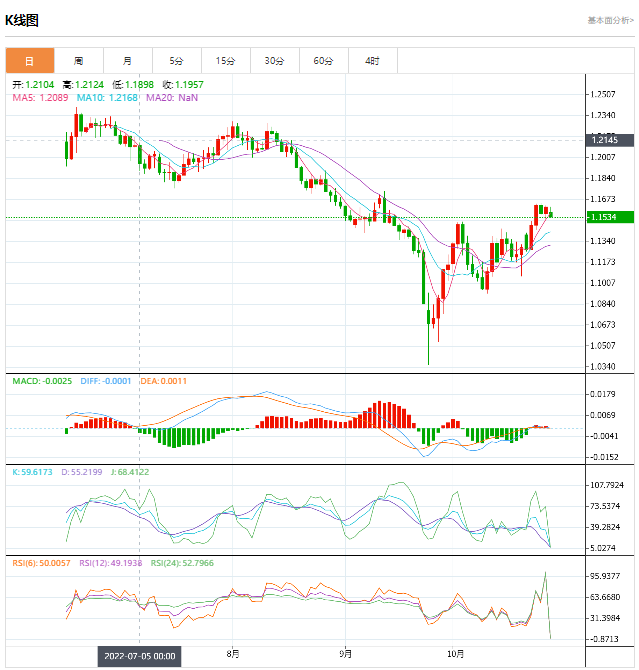Click the 1.1534 current price label
Viewport: 639px width, 670px height.
click(x=609, y=217)
